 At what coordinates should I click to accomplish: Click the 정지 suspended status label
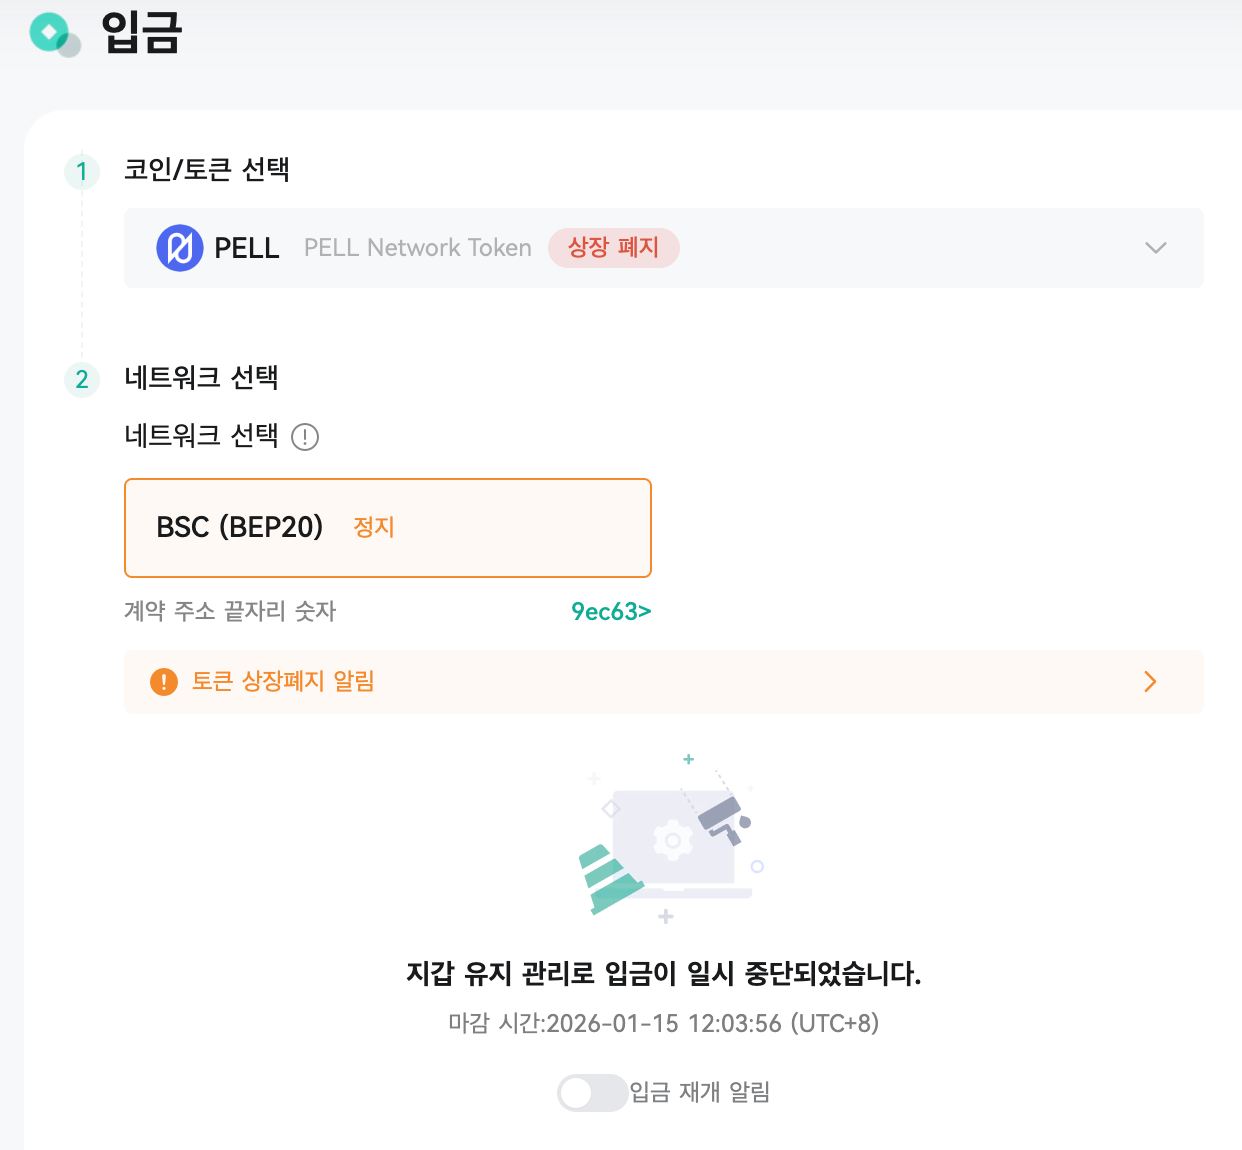pyautogui.click(x=374, y=527)
